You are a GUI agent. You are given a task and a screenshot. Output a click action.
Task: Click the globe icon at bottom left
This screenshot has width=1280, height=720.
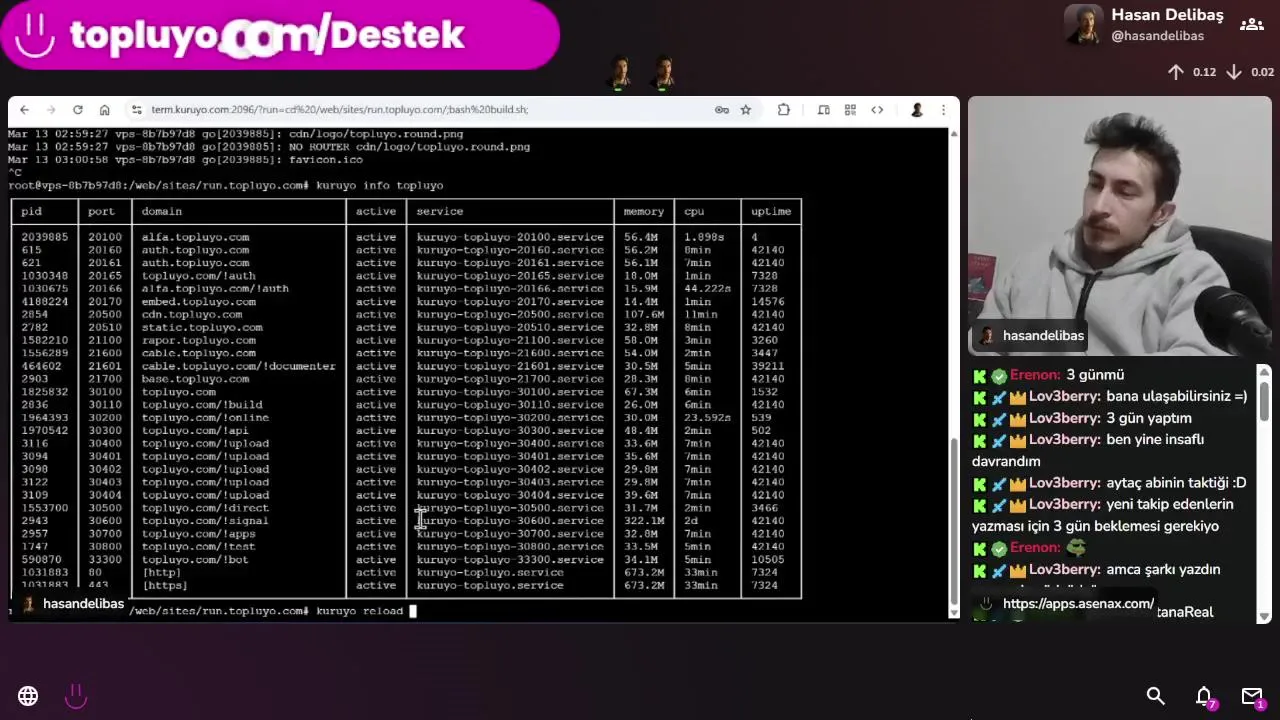pyautogui.click(x=28, y=696)
